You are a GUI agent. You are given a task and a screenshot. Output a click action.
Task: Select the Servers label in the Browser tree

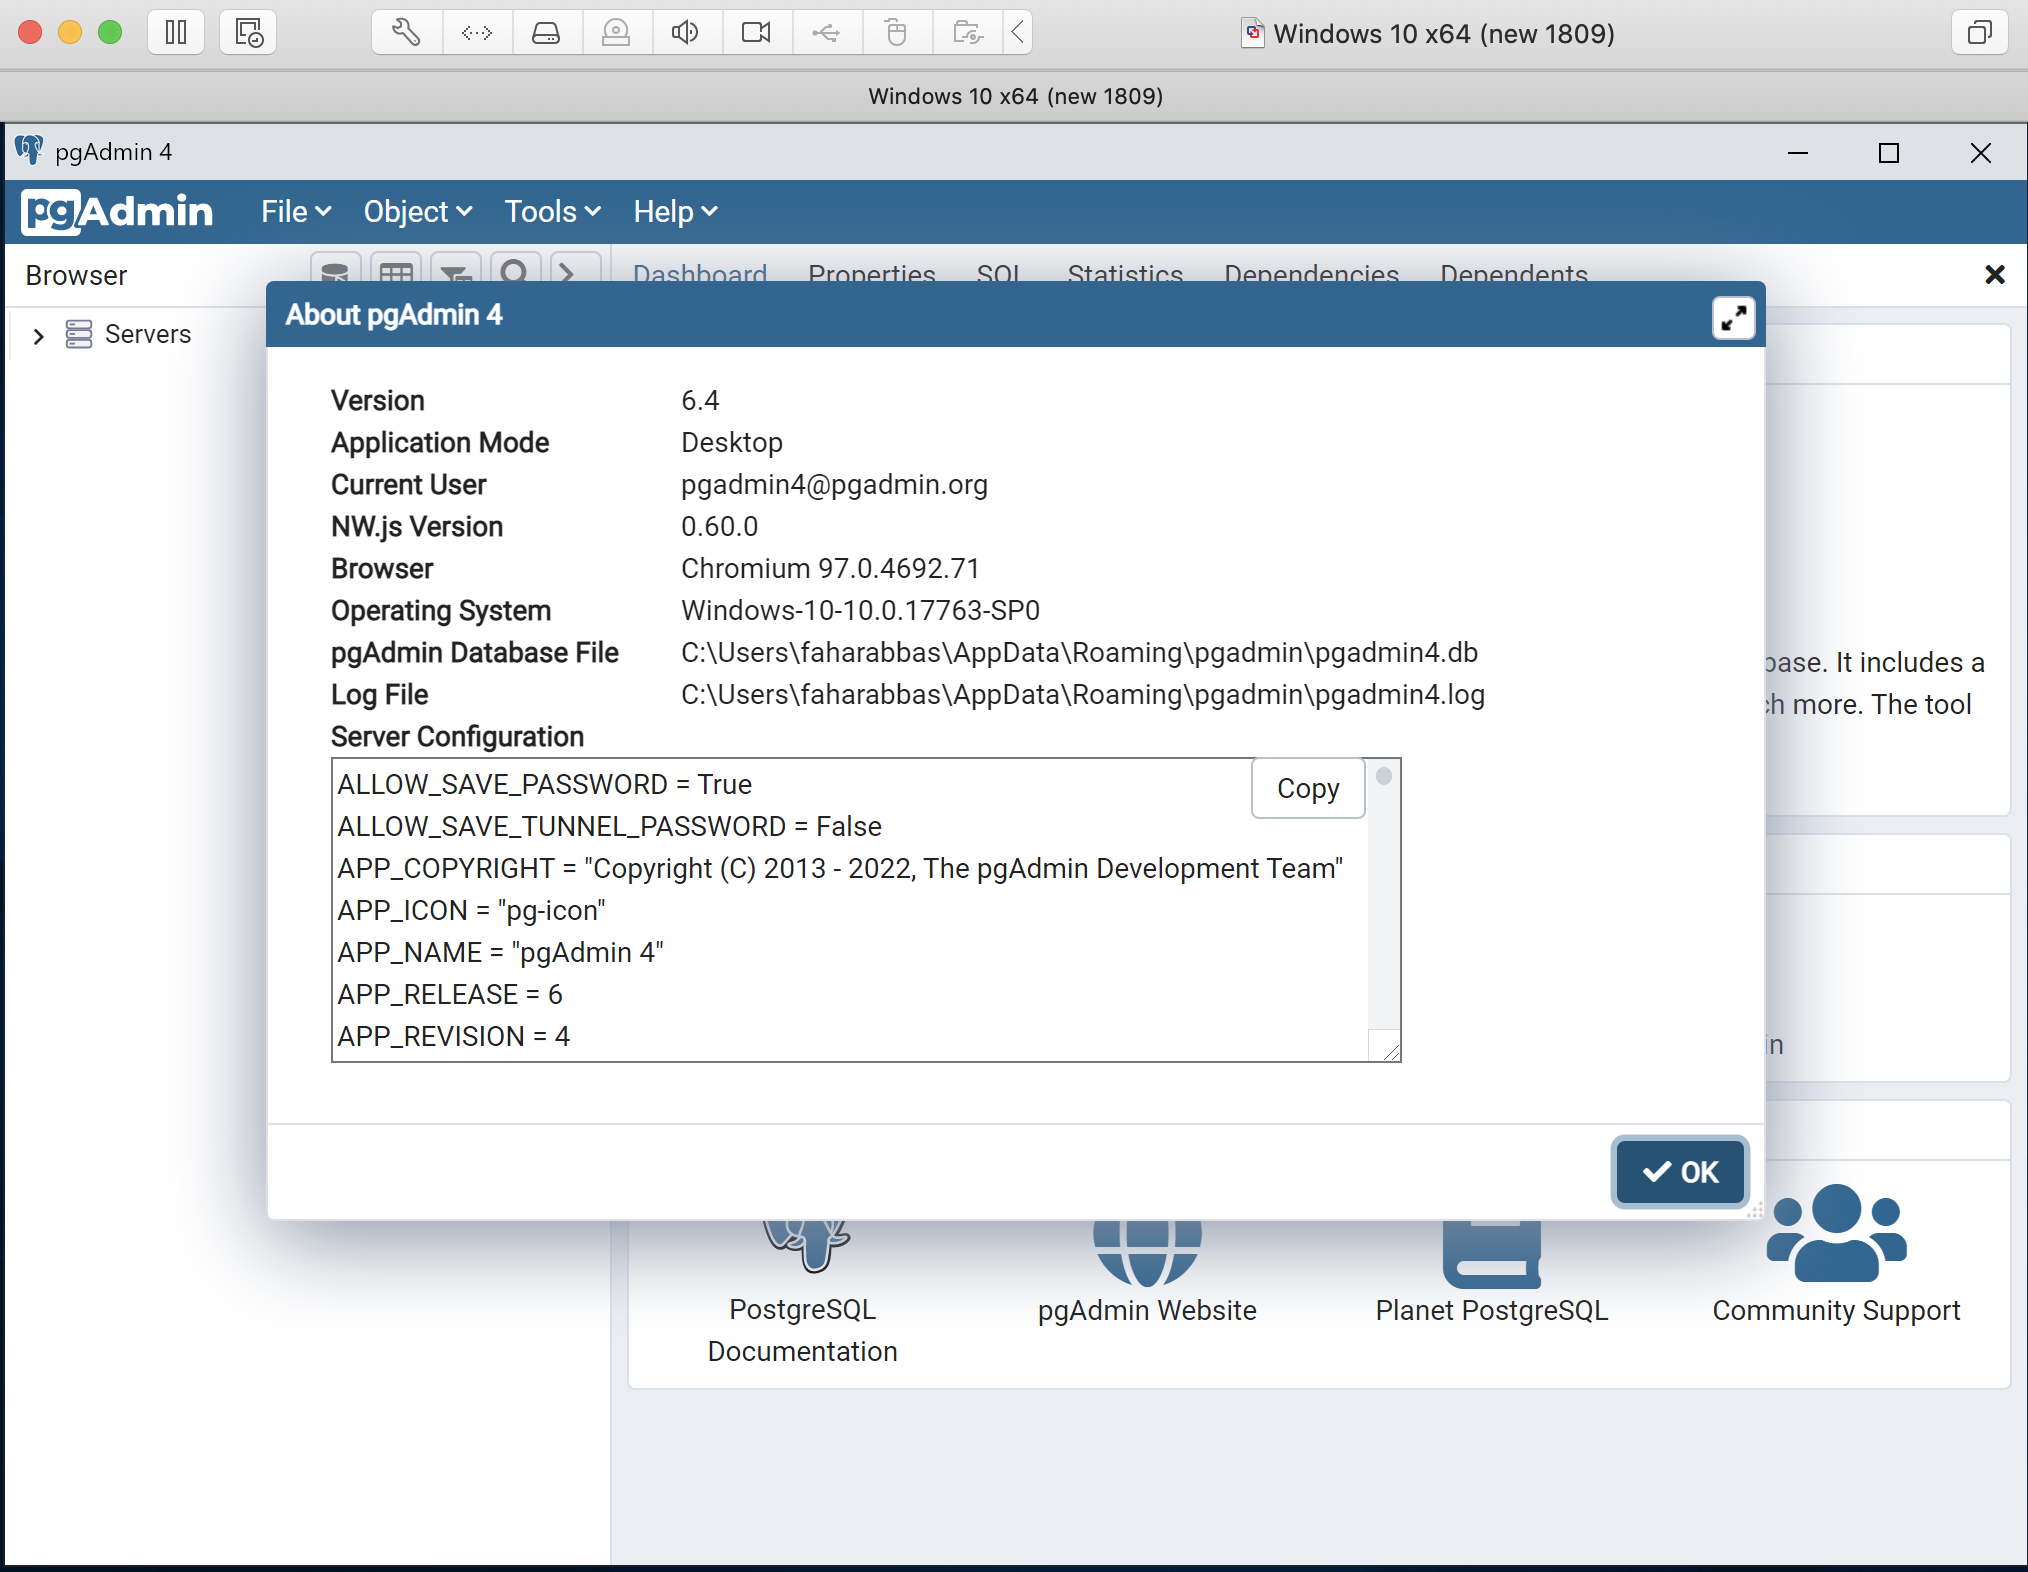(148, 334)
